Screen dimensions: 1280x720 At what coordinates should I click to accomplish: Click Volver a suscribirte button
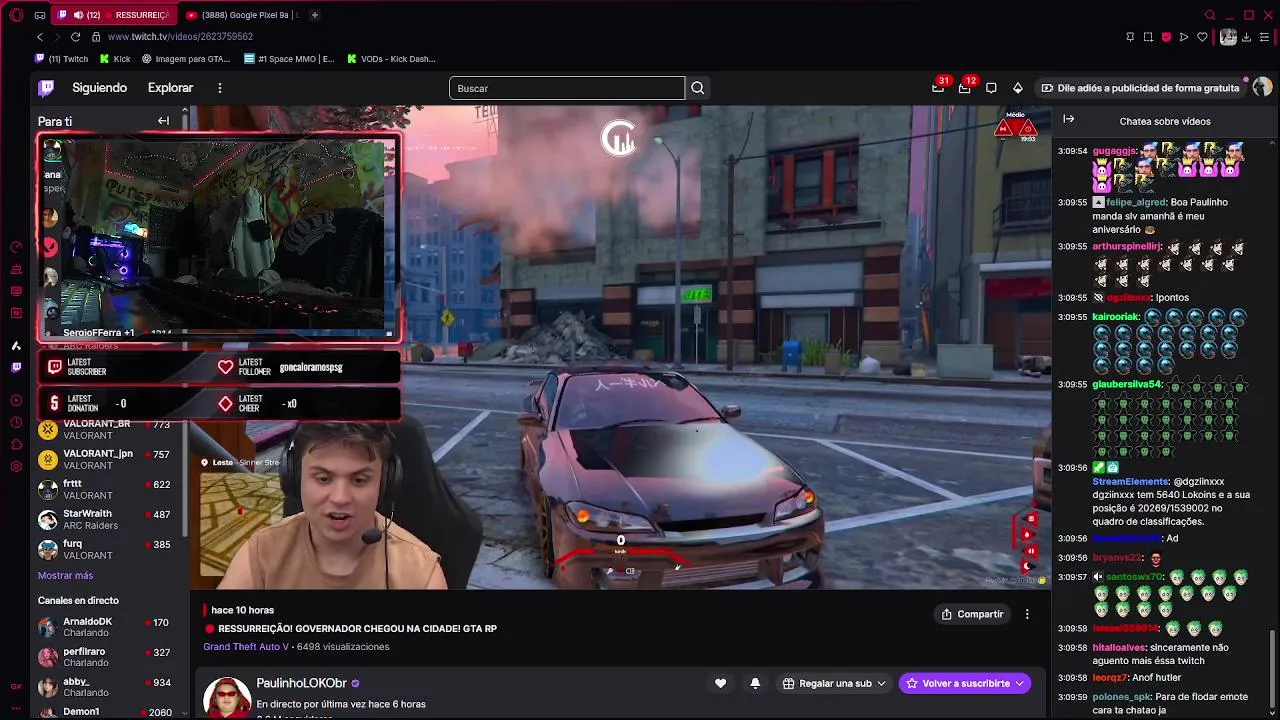[965, 683]
